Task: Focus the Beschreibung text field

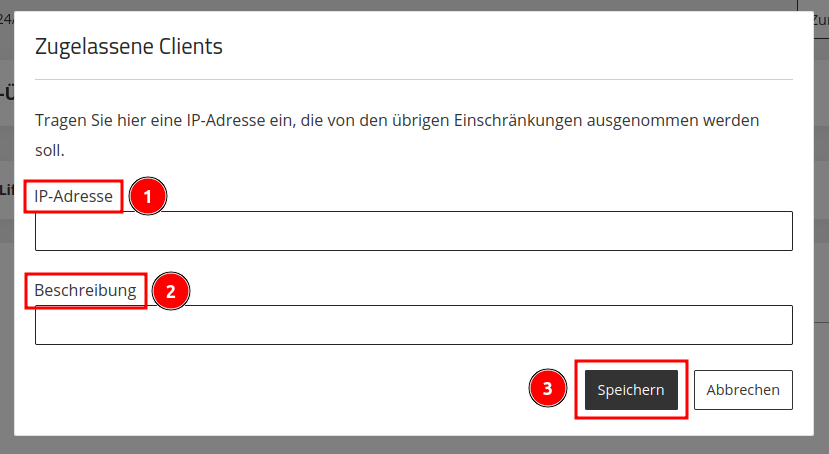Action: [413, 325]
